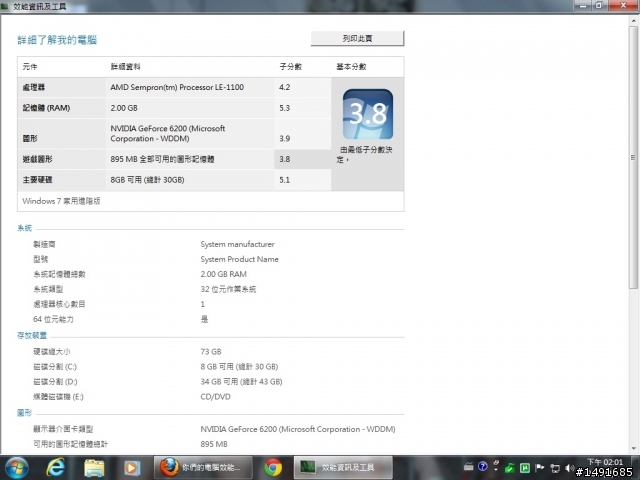The width and height of the screenshot is (640, 480).
Task: Click the RAM subscore 5.3
Action: 284,108
